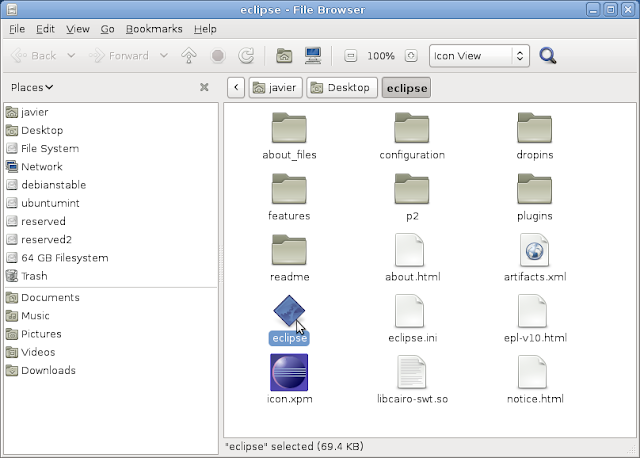Open the Bookmarks menu
Image resolution: width=640 pixels, height=458 pixels.
(x=154, y=29)
